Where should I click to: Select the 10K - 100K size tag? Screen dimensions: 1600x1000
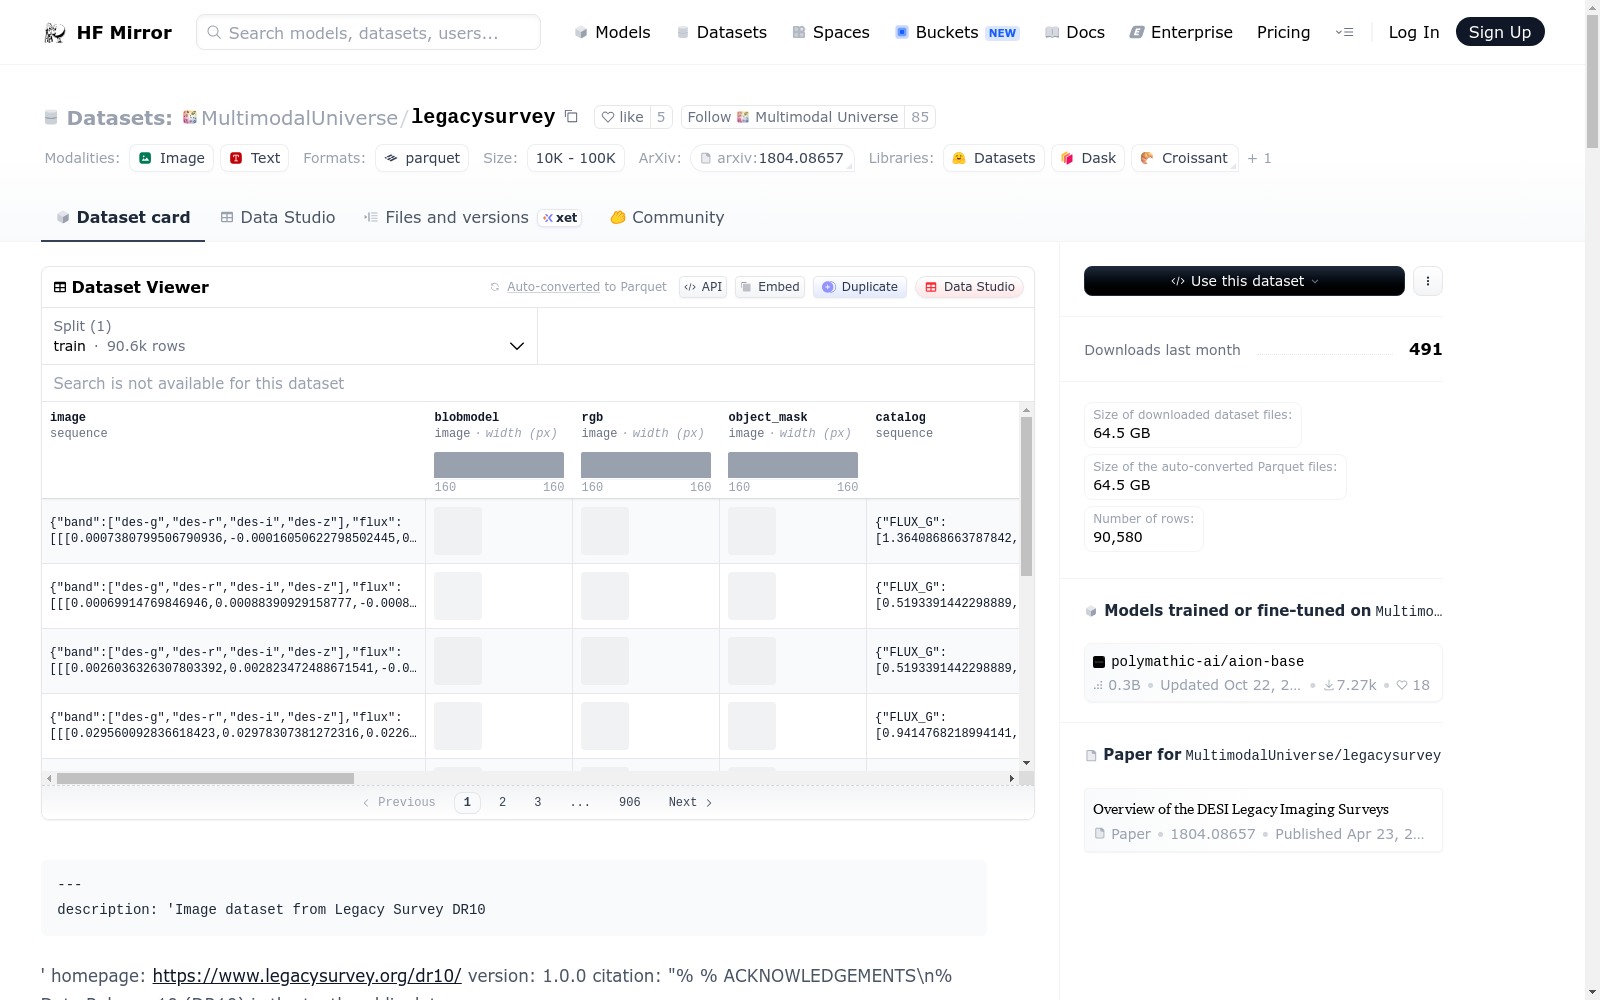[576, 158]
